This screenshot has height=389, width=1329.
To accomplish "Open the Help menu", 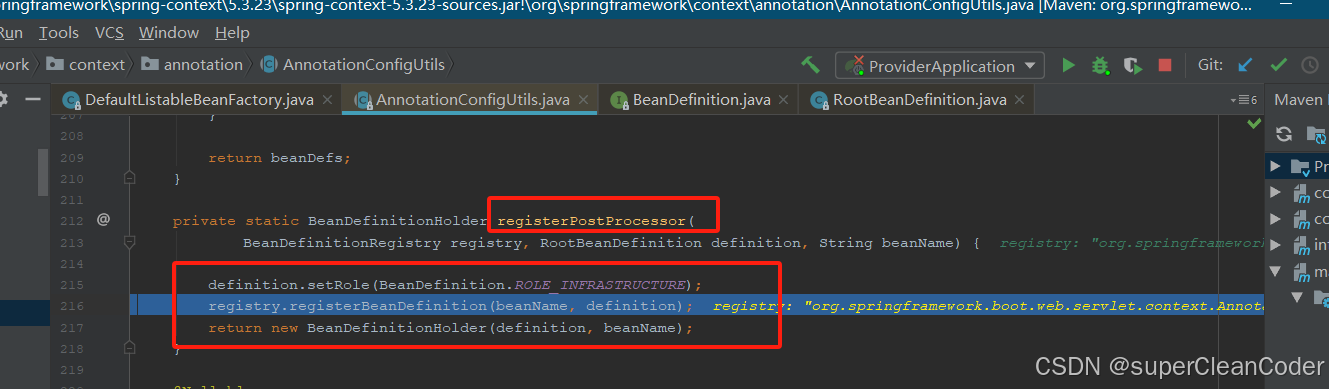I will 232,33.
